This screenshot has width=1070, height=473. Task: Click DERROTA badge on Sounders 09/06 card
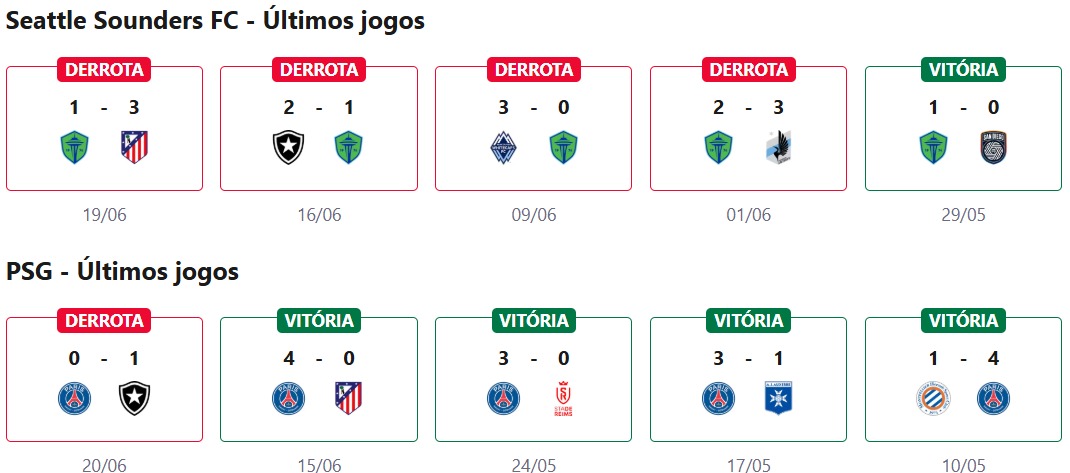click(534, 69)
